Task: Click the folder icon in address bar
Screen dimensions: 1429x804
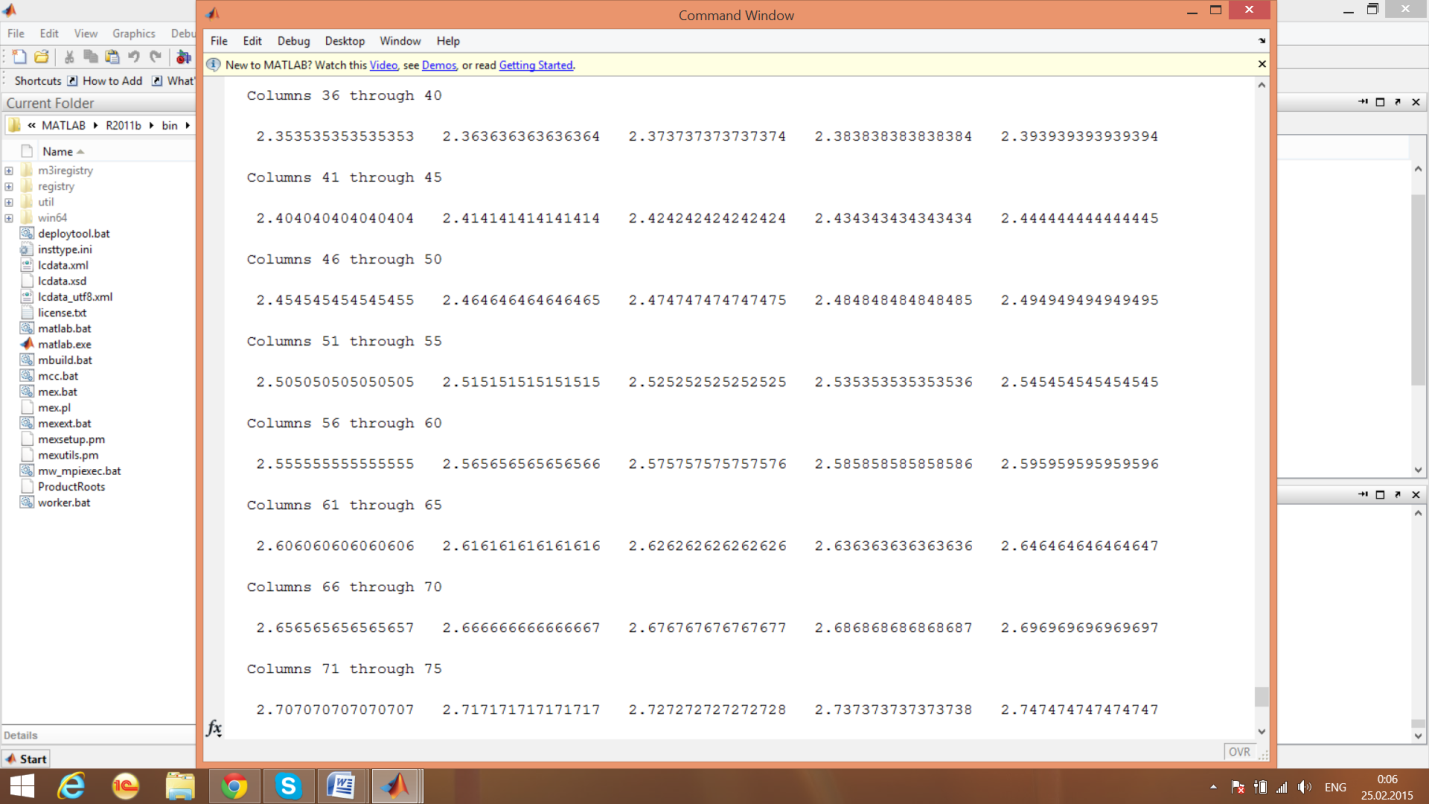Action: pos(14,126)
